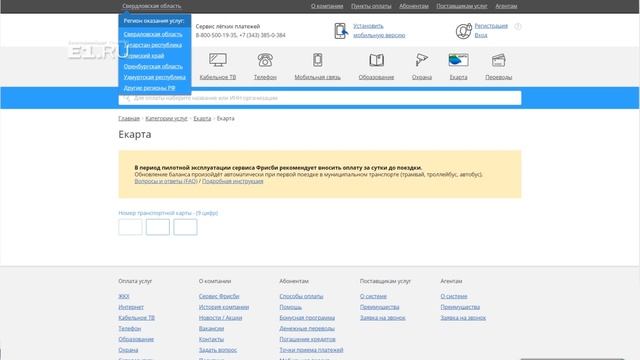Click the Мобильная связь category label
The height and width of the screenshot is (360, 640).
coord(318,77)
